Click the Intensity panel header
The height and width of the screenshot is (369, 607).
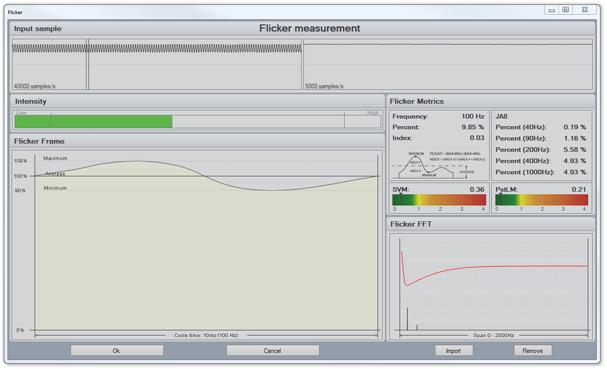(31, 101)
